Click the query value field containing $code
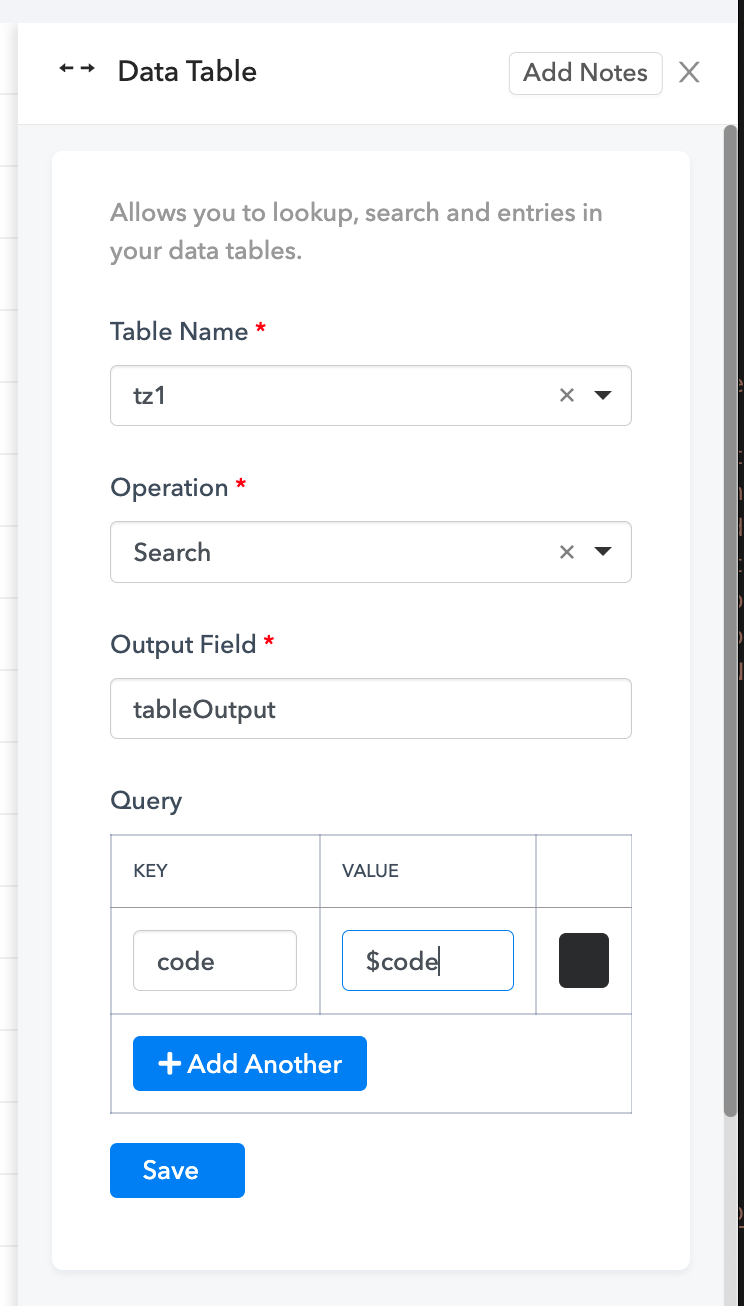Viewport: 744px width, 1306px height. tap(427, 961)
